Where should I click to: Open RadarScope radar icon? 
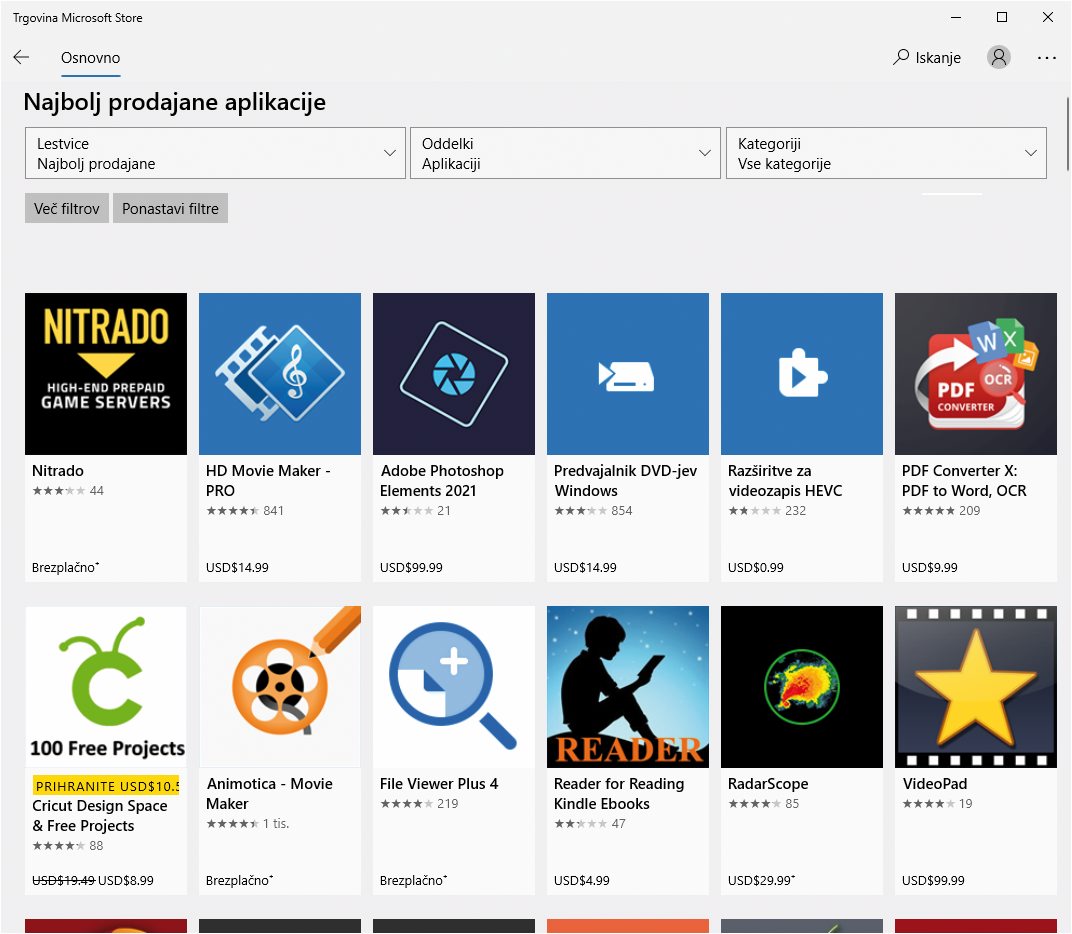pyautogui.click(x=802, y=686)
